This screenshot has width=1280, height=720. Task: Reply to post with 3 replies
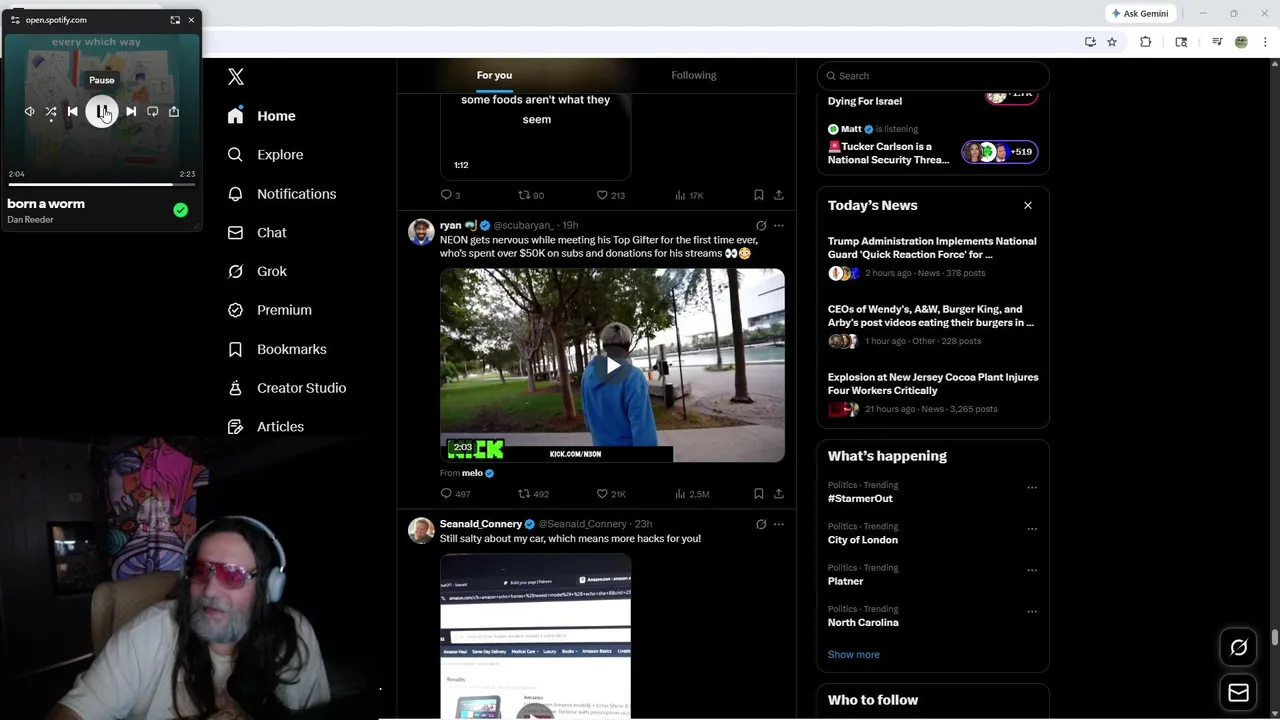pos(450,195)
